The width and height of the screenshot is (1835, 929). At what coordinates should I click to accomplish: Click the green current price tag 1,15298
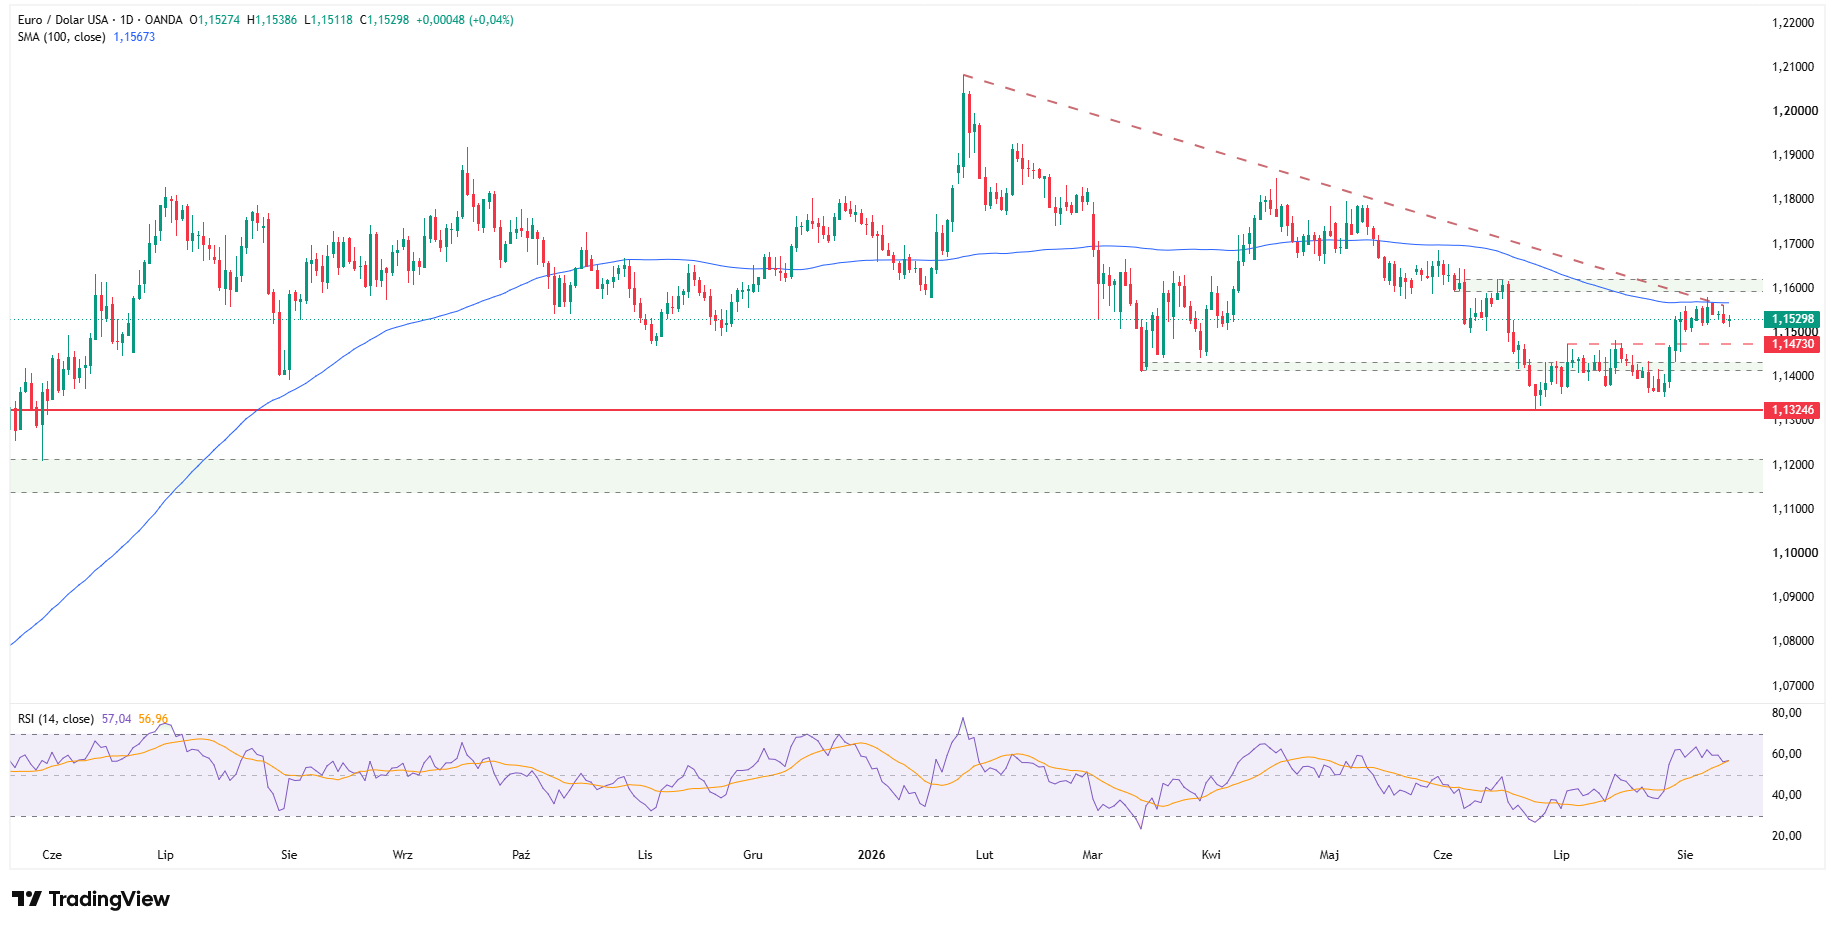(1793, 320)
